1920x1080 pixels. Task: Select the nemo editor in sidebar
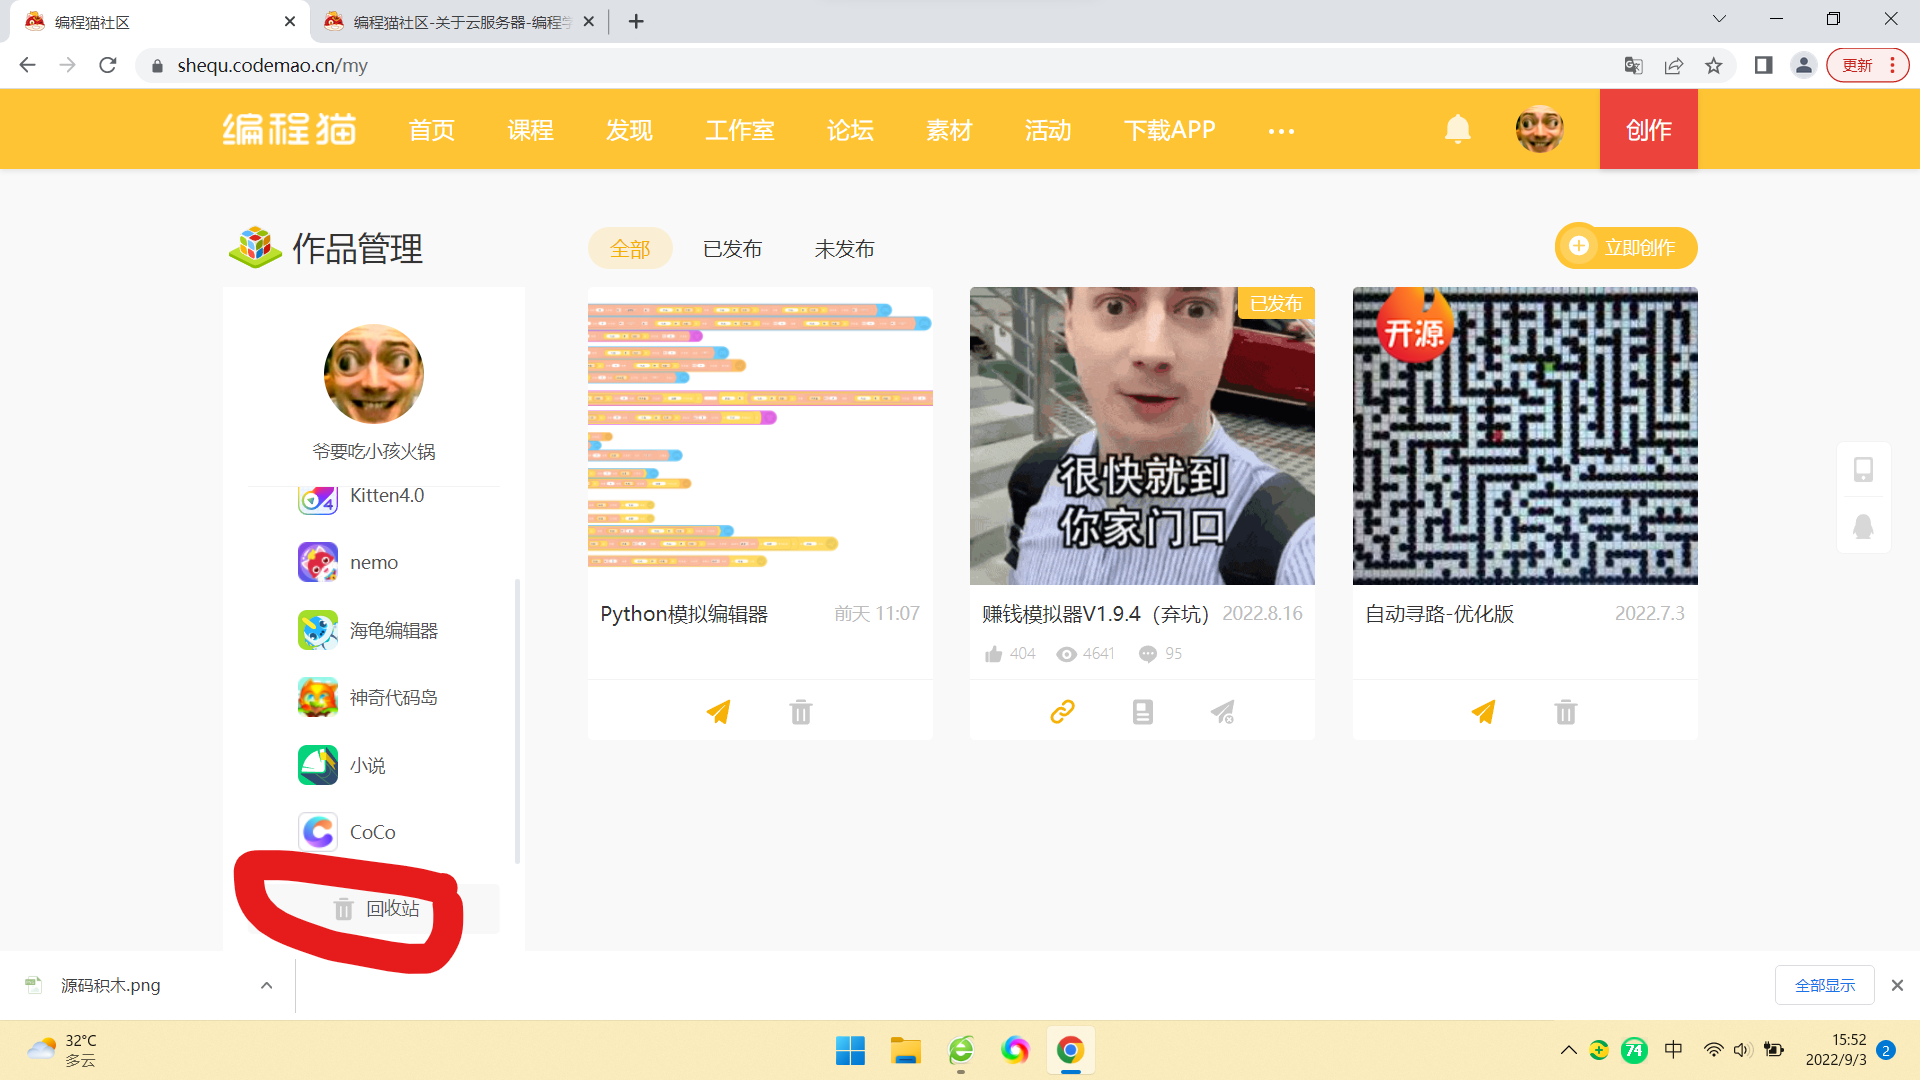pos(348,563)
